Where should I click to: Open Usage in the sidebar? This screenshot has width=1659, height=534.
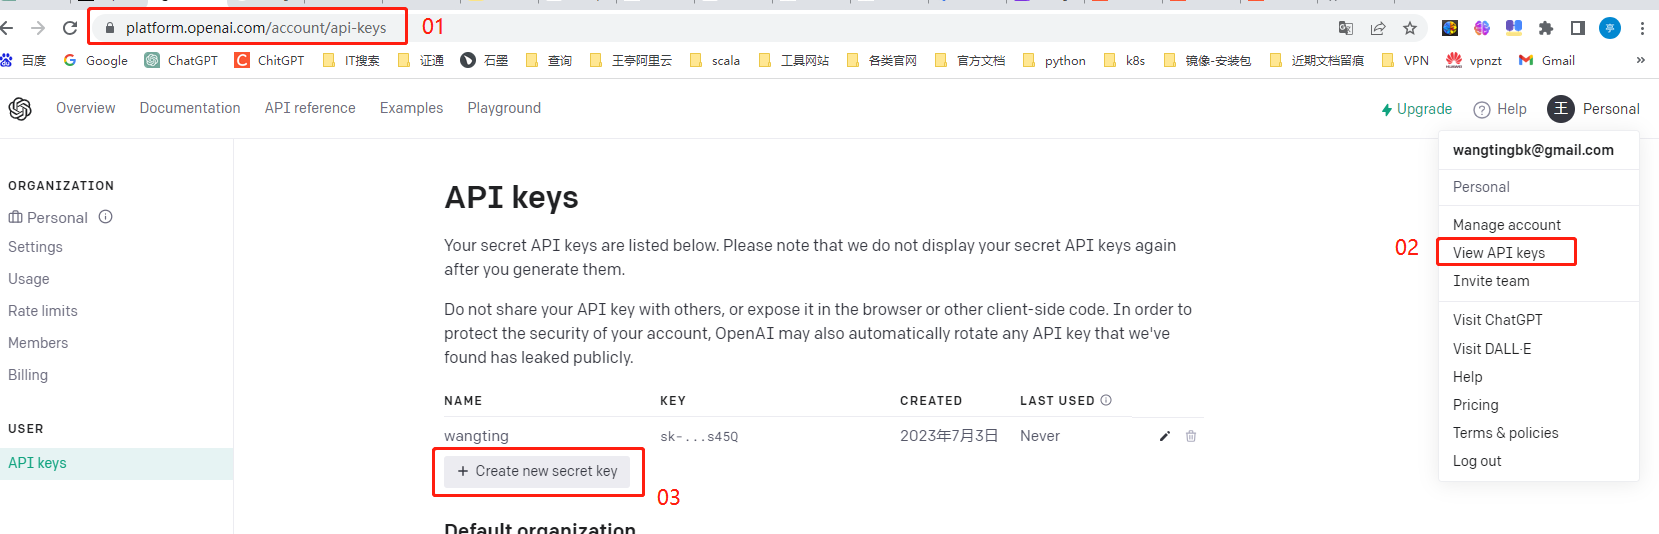(29, 279)
